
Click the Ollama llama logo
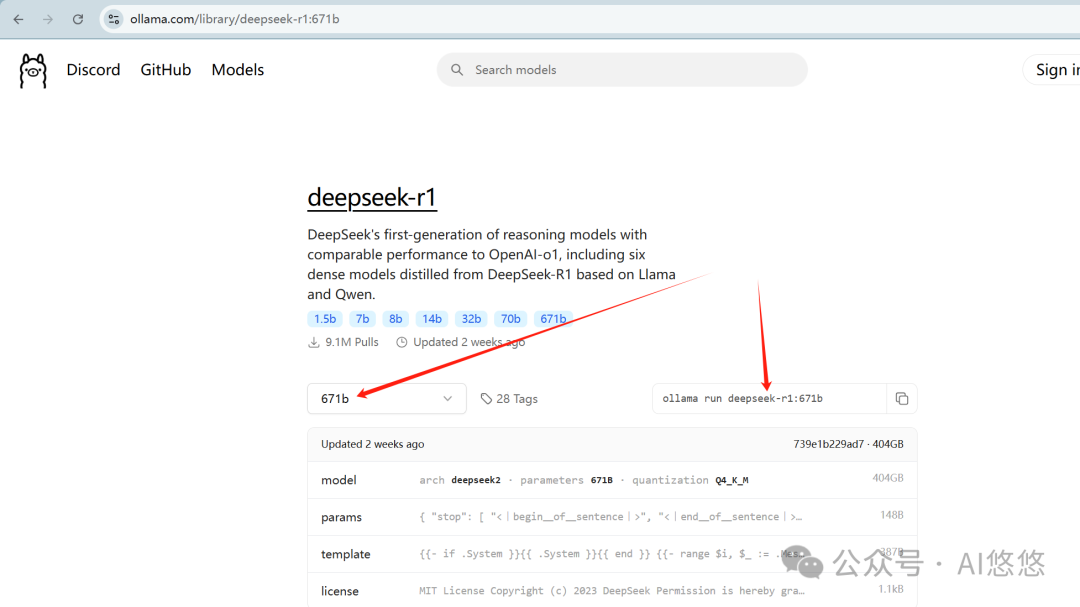32,70
